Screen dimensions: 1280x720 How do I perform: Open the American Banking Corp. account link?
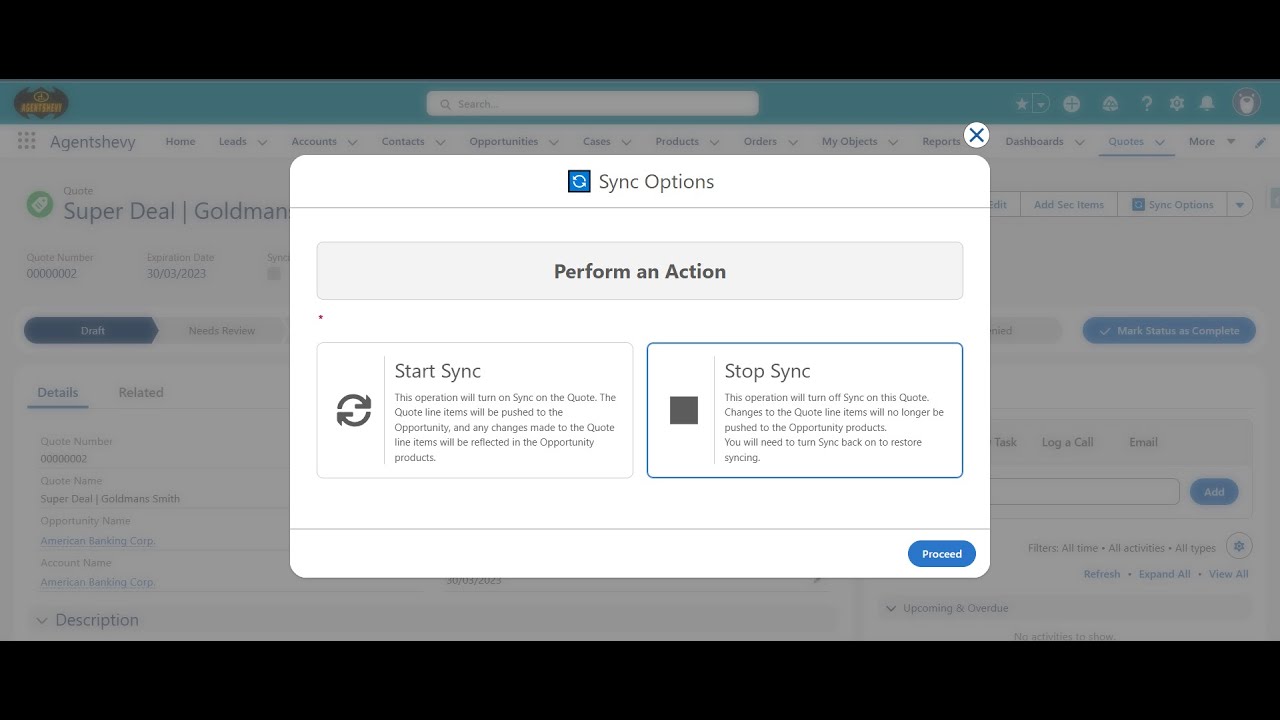tap(98, 582)
